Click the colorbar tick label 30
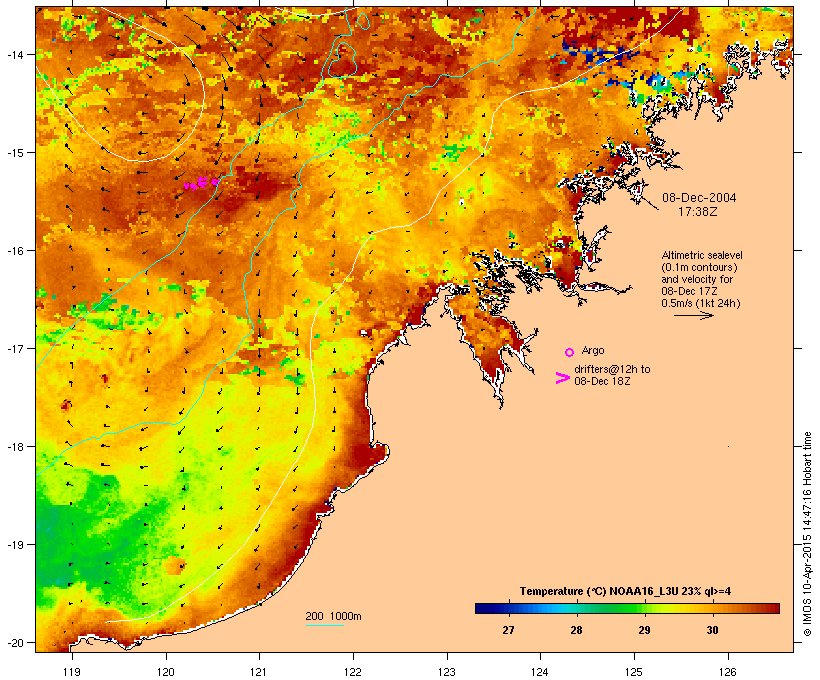The image size is (820, 680). tap(712, 630)
